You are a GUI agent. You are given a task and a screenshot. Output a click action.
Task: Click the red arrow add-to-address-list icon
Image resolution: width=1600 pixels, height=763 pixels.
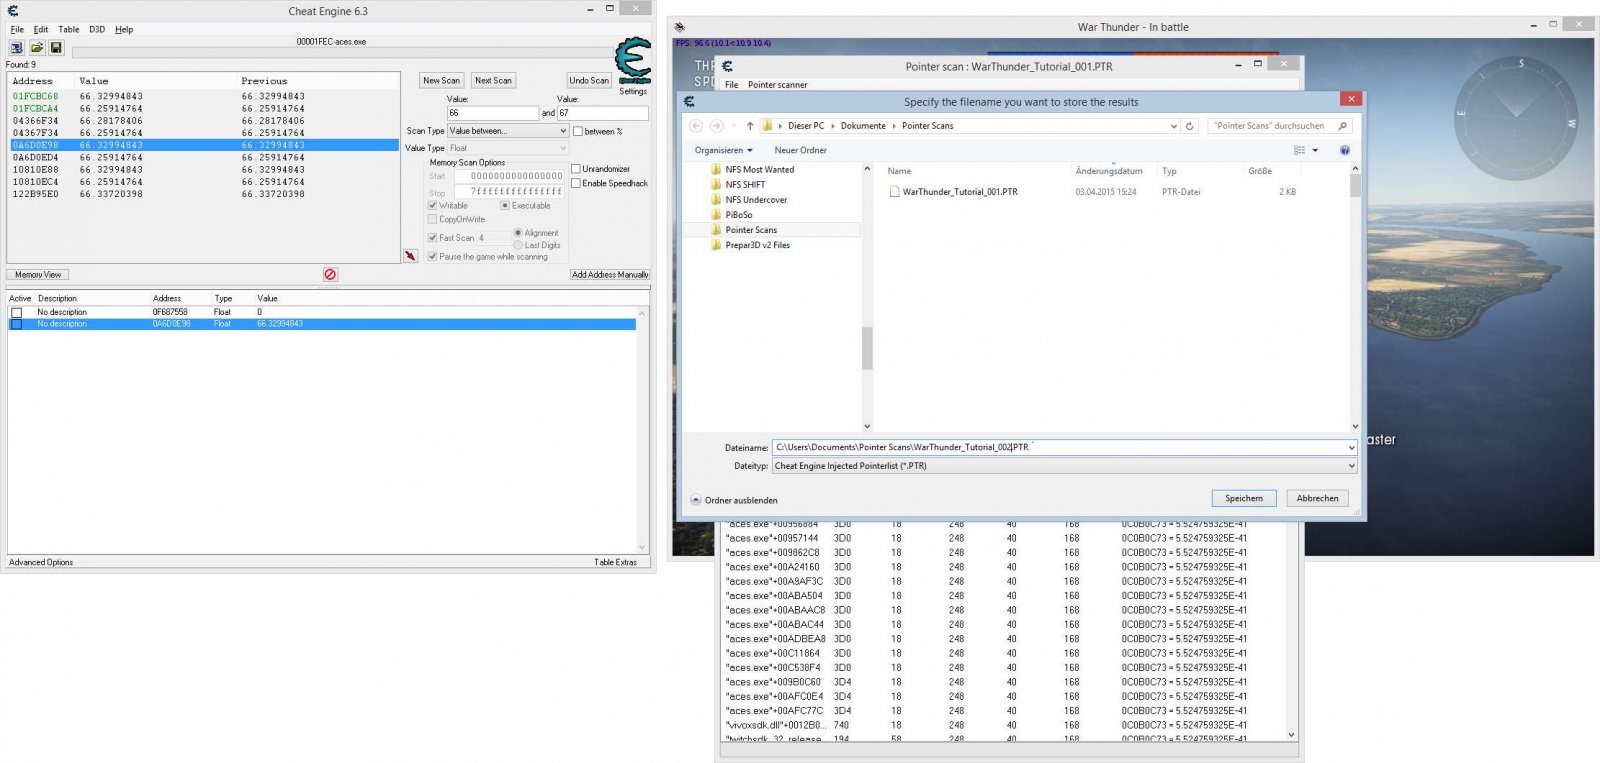pyautogui.click(x=410, y=256)
